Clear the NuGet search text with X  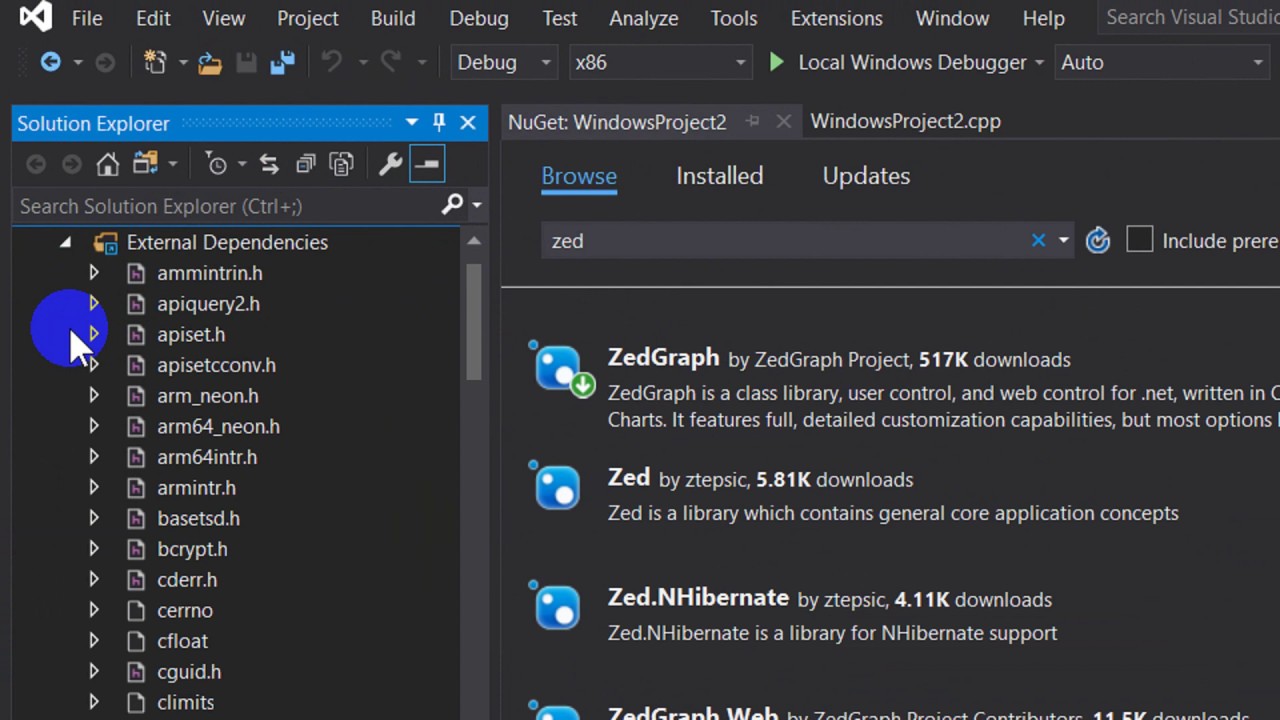(1038, 240)
